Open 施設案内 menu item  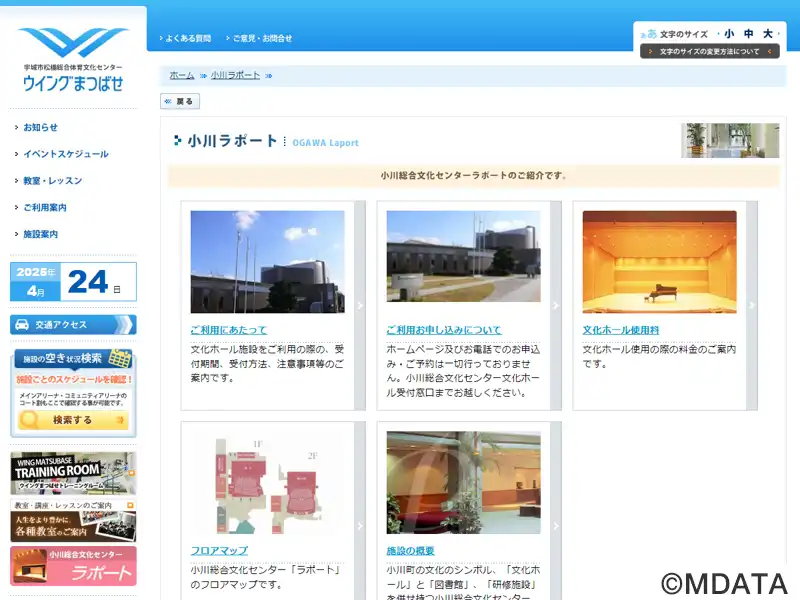click(x=40, y=234)
